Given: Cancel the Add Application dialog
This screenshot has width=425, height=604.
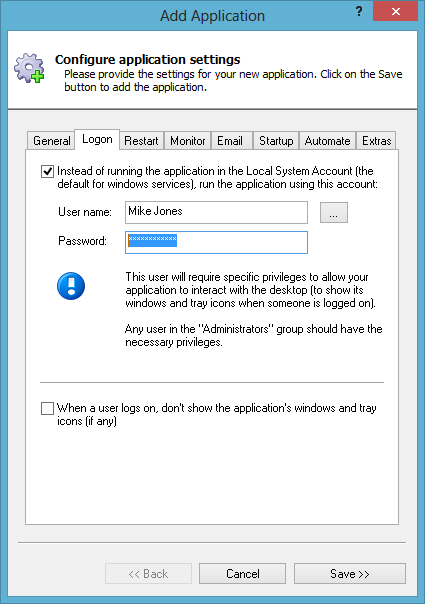Looking at the screenshot, I should [x=242, y=574].
